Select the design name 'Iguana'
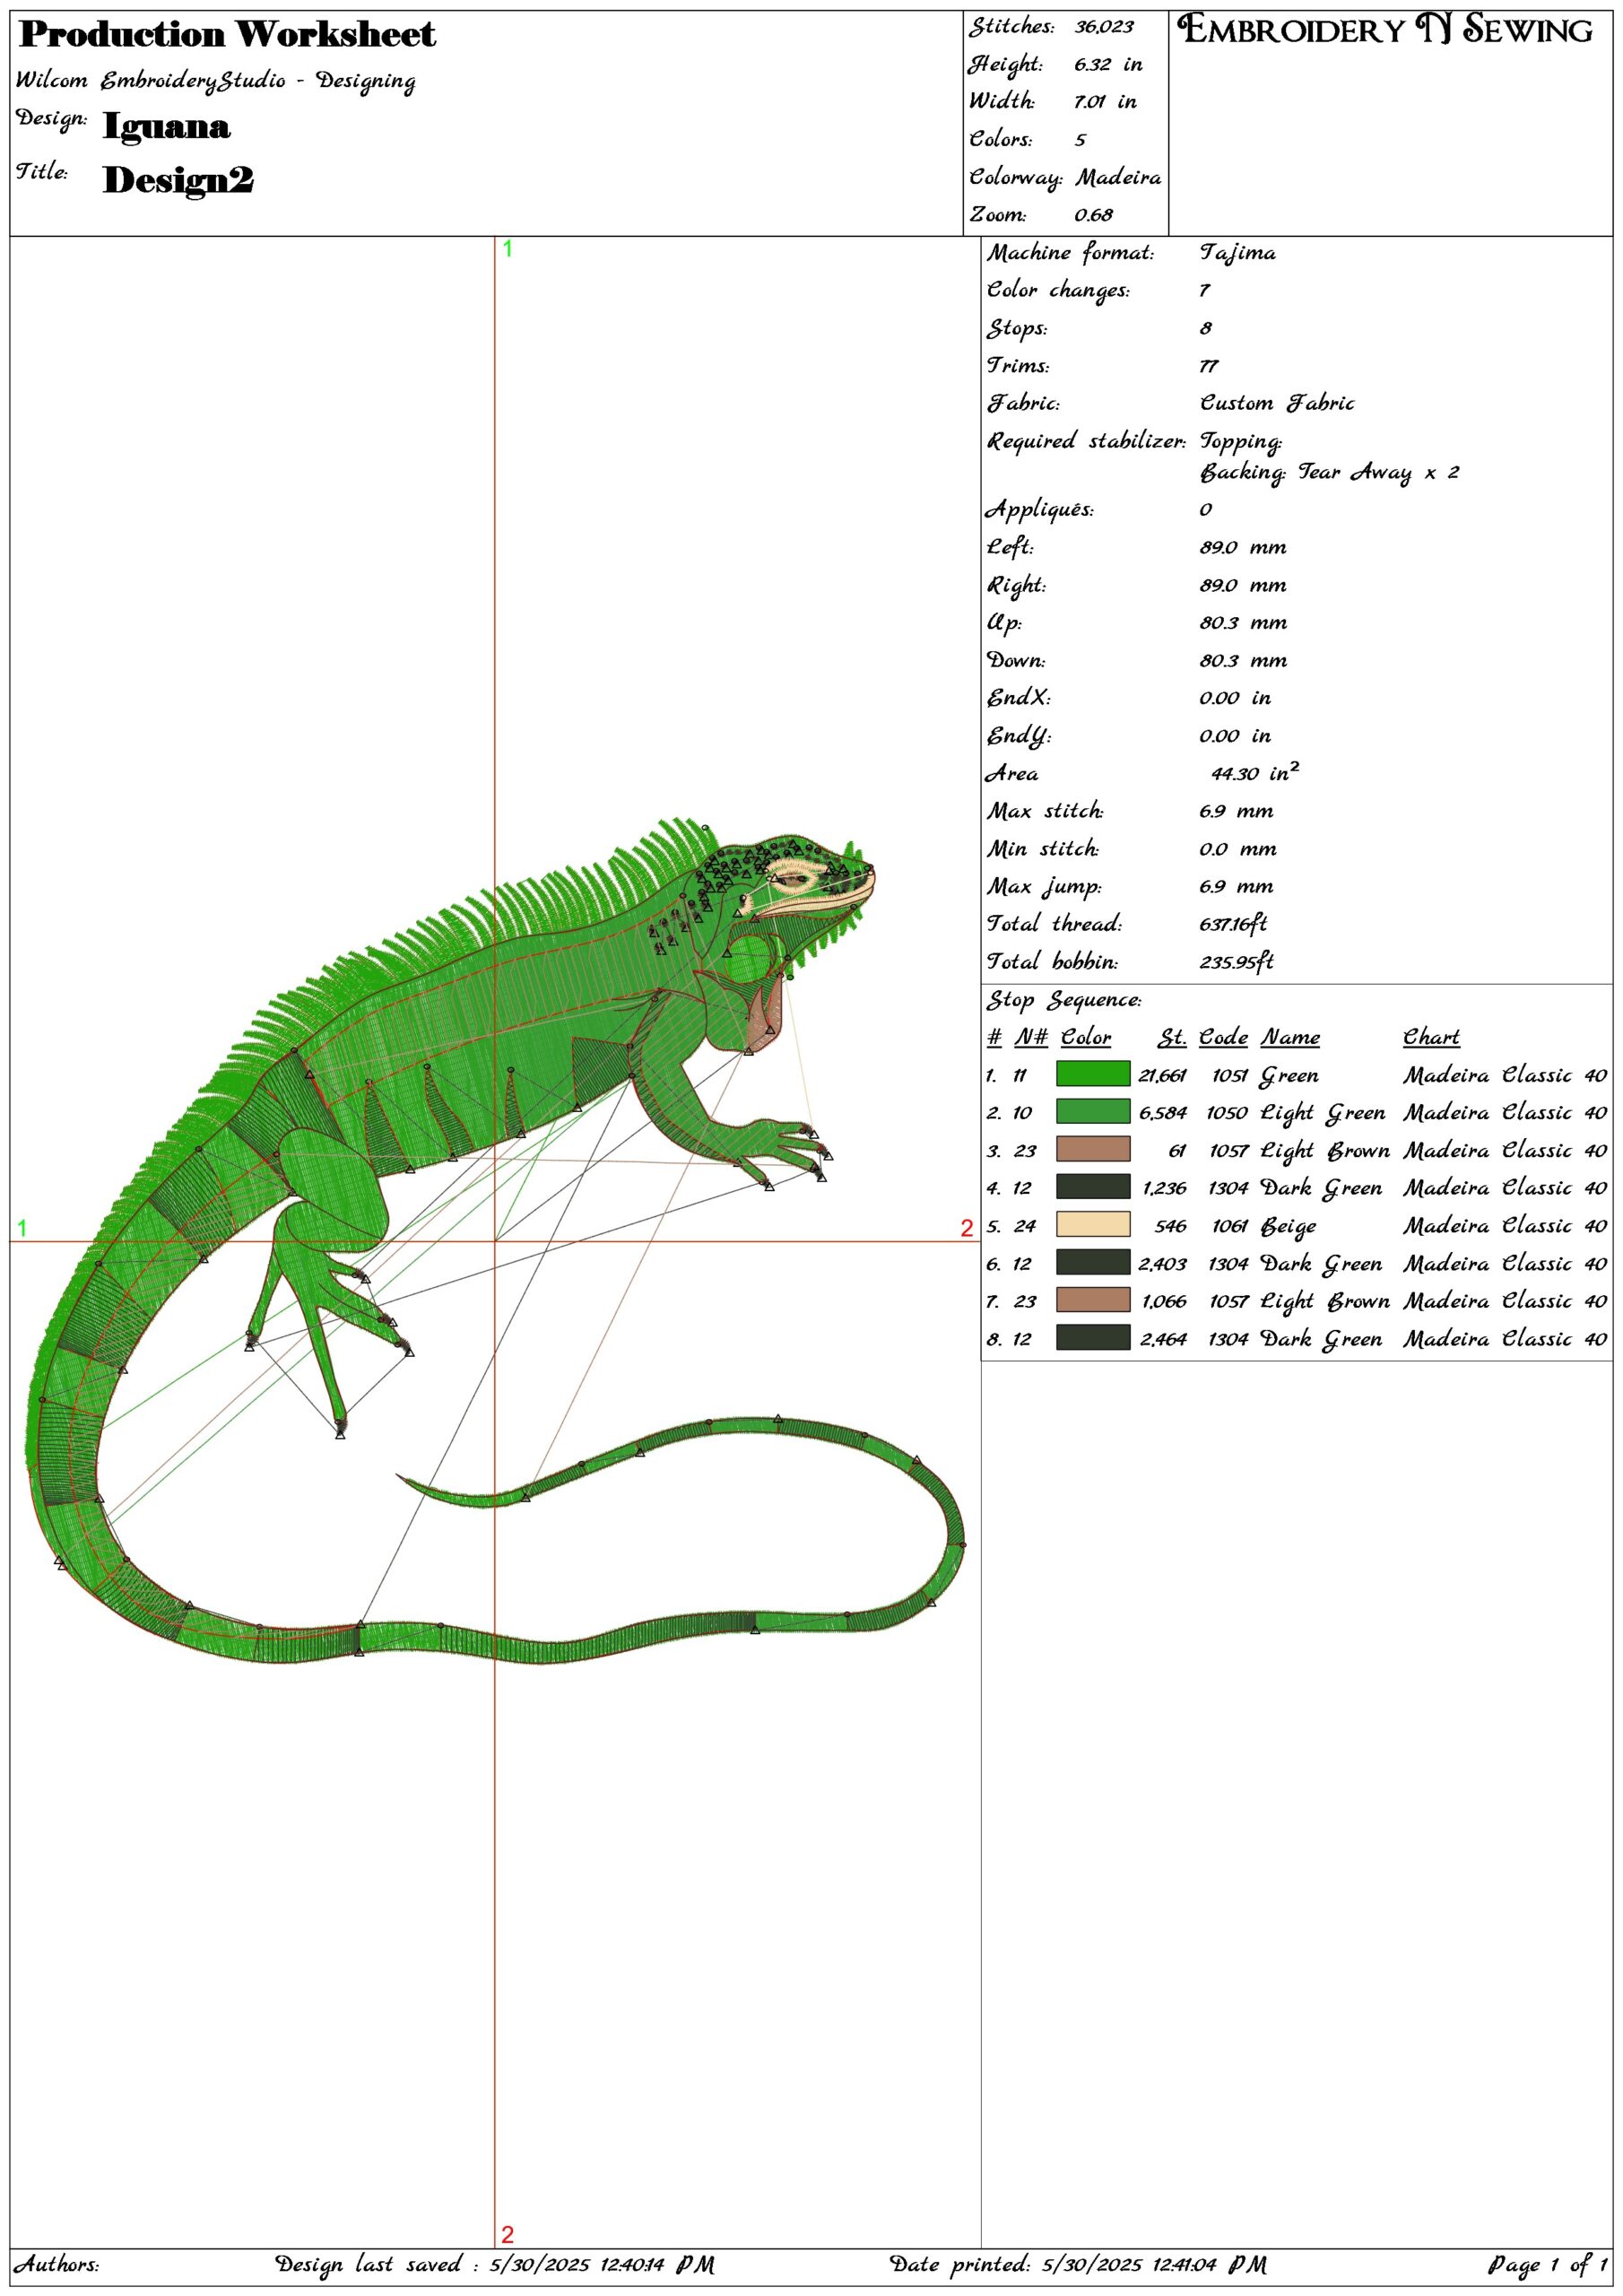Image resolution: width=1623 pixels, height=2296 pixels. click(x=167, y=126)
